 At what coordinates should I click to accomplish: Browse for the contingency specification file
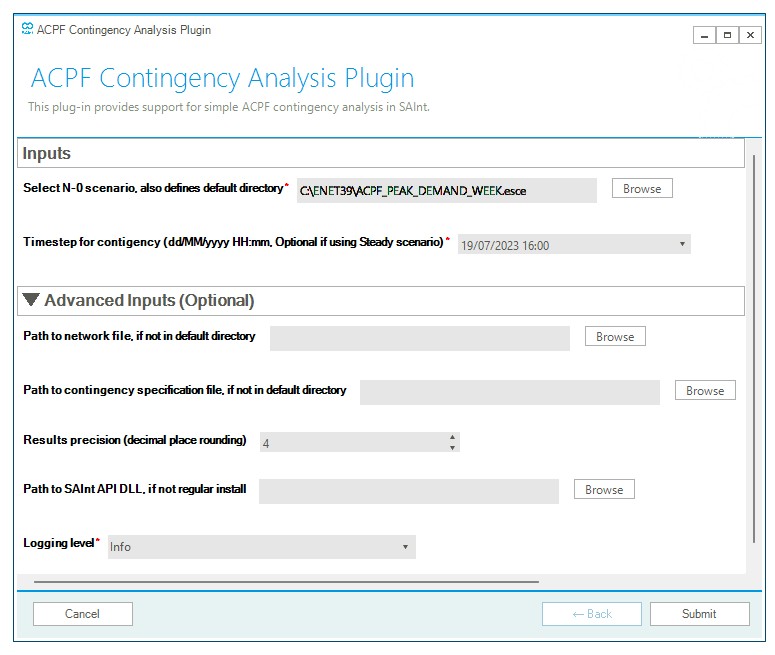point(705,390)
